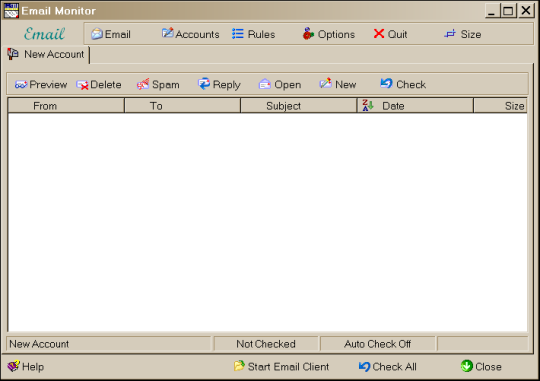Open the Accounts settings

[190, 34]
